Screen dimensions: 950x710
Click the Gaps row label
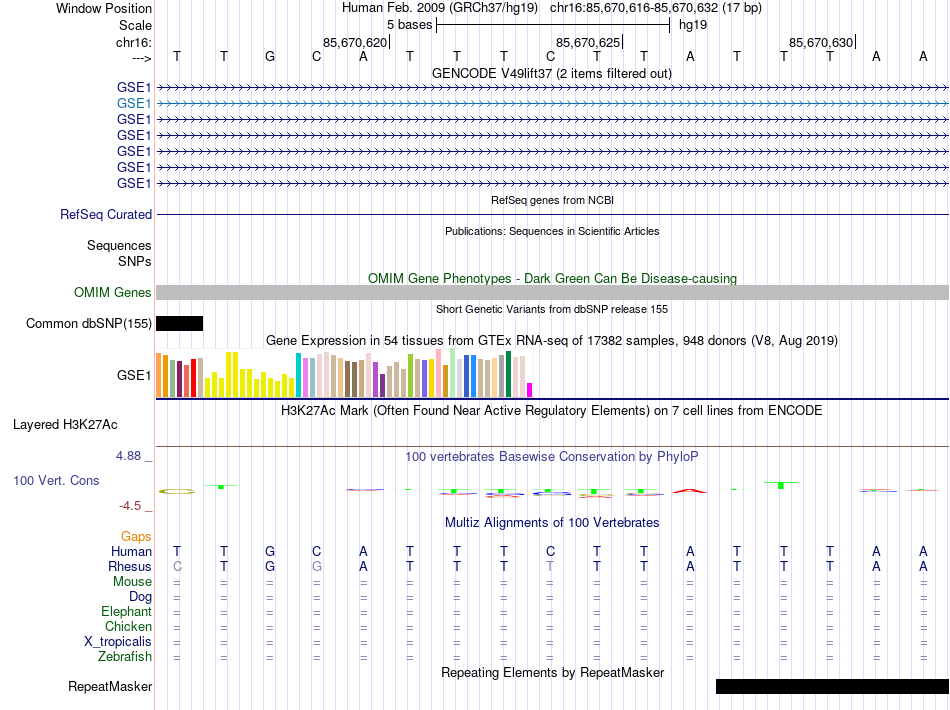(x=136, y=537)
